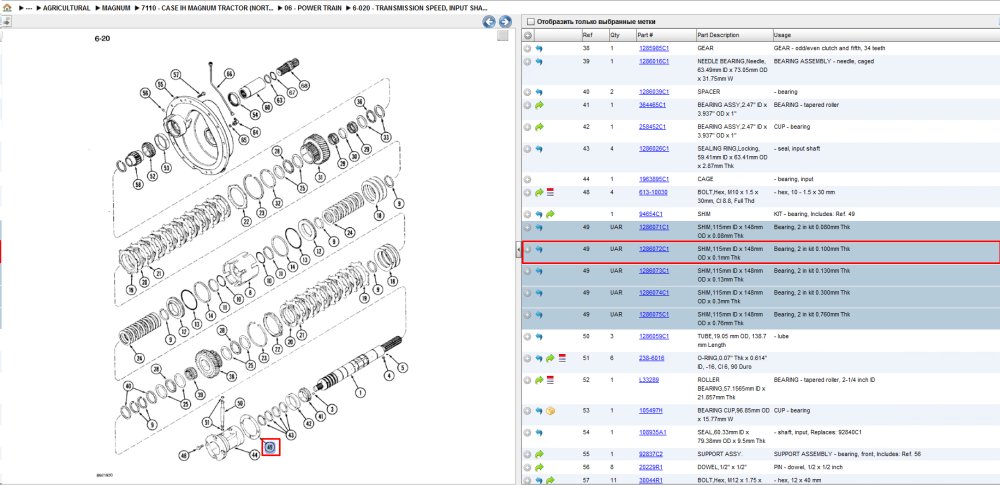Screen dimensions: 1000x485
Task: Add shim 1286875C1 with plus icon
Action: (x=527, y=315)
